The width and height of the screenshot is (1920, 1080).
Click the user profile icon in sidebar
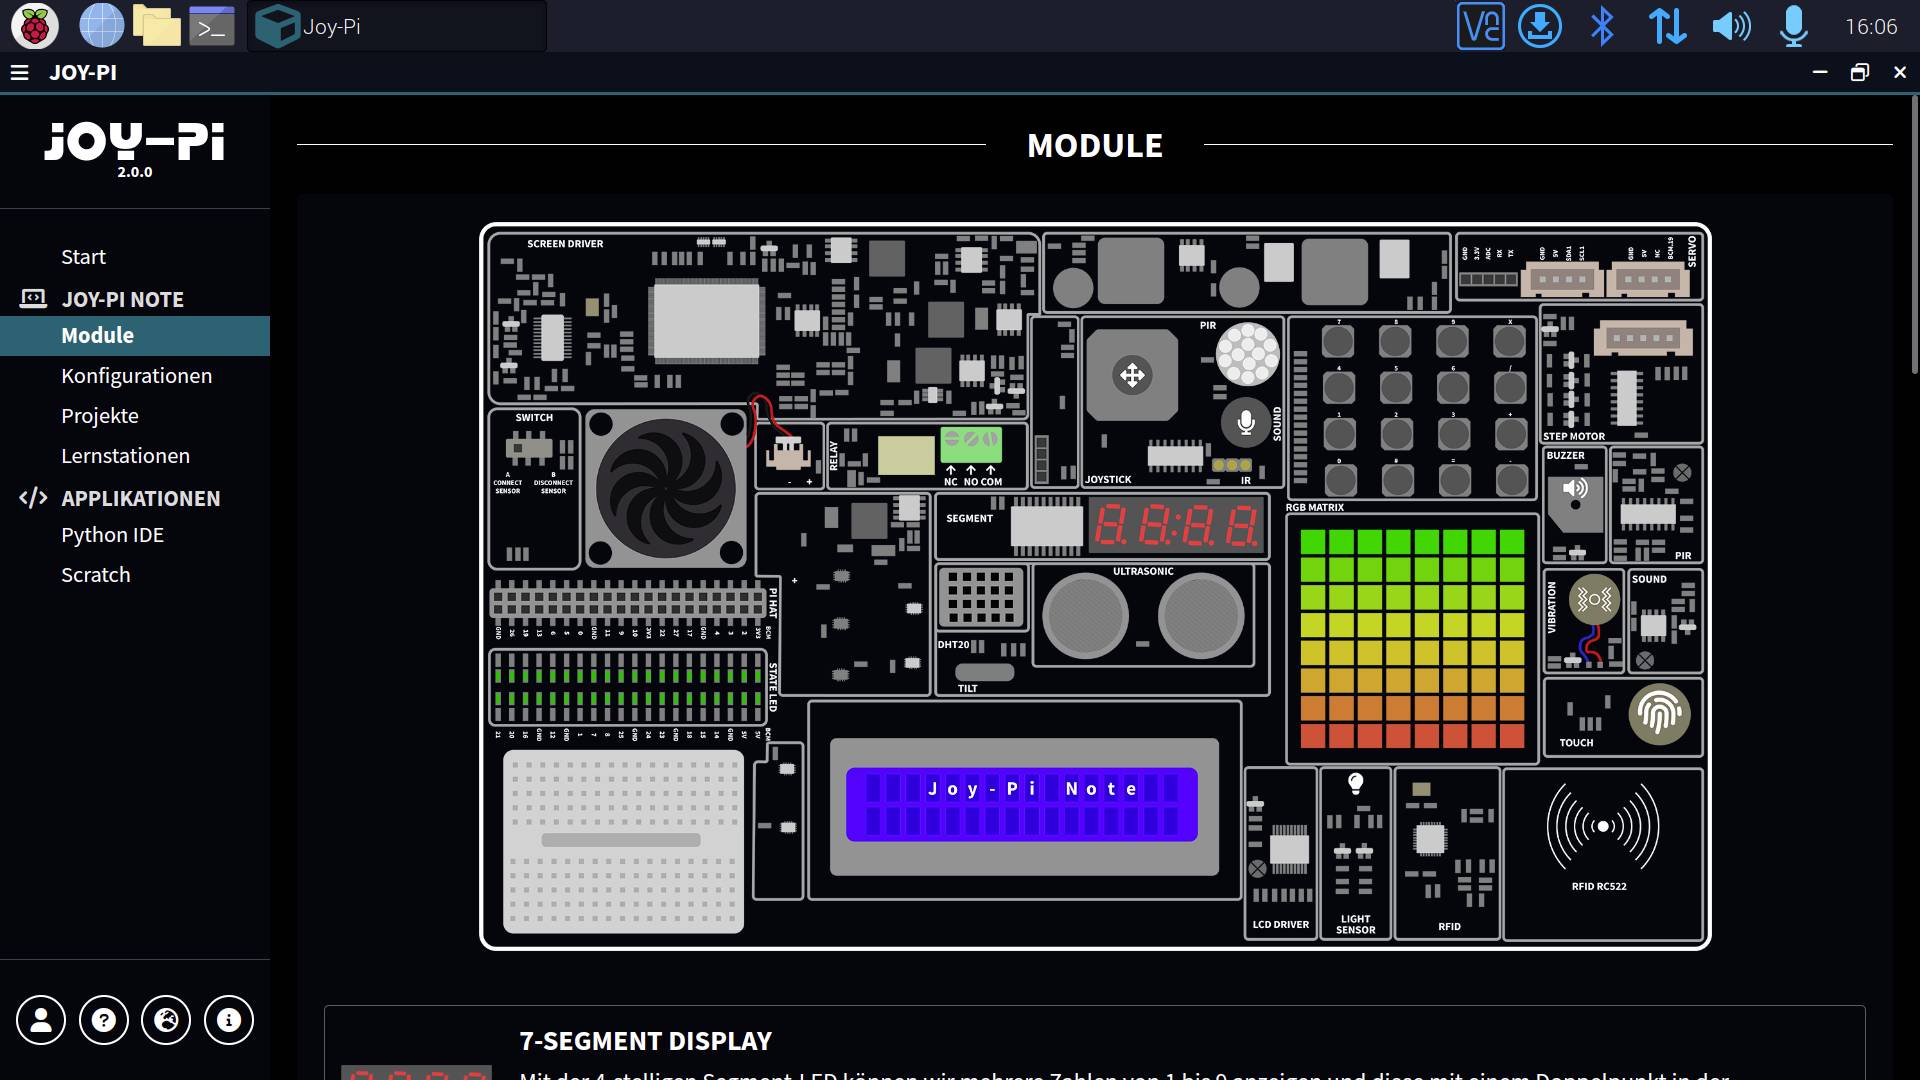click(x=41, y=1020)
